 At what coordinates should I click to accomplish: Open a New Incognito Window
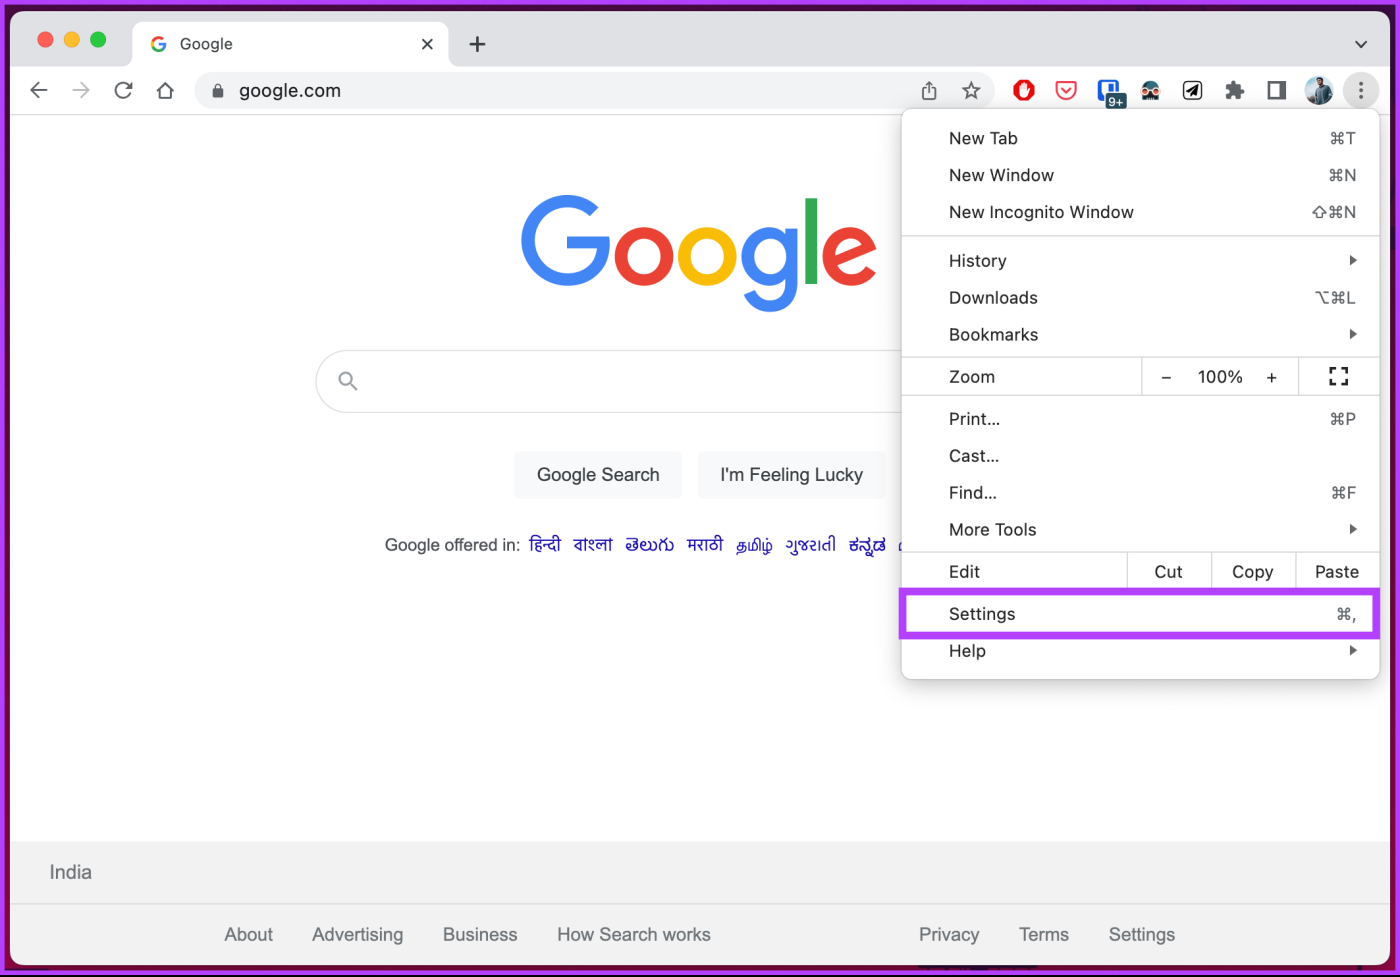coord(1041,211)
